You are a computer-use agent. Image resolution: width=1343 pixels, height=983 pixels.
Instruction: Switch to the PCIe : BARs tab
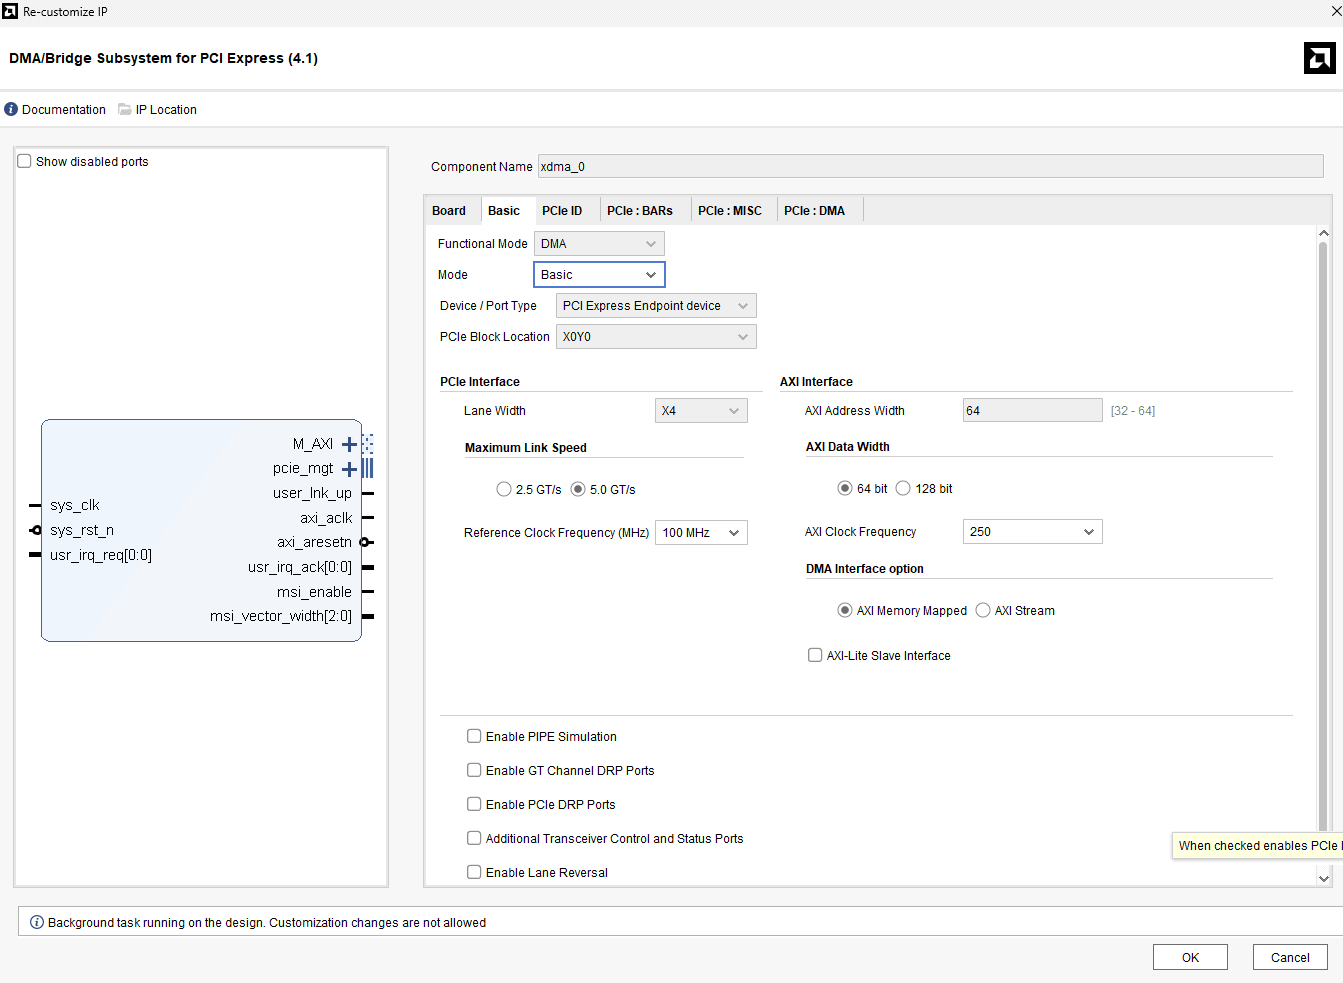point(639,210)
